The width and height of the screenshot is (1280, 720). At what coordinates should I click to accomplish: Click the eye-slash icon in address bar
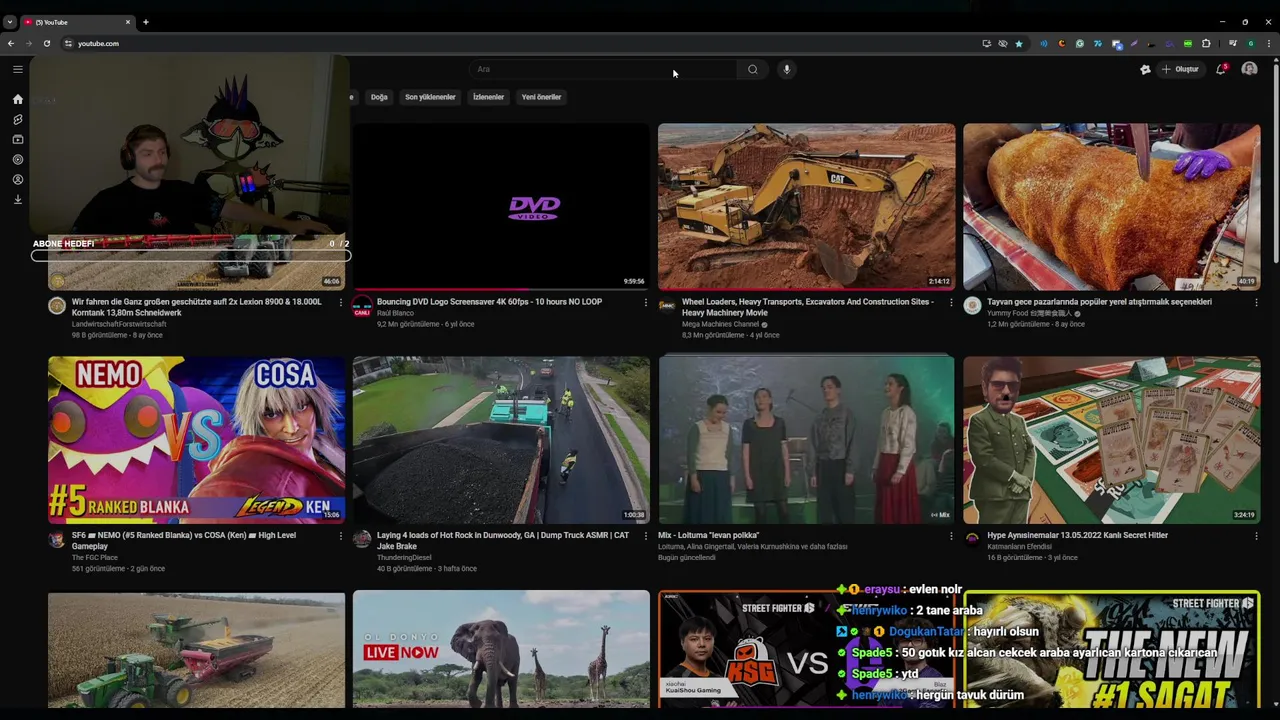(1003, 43)
